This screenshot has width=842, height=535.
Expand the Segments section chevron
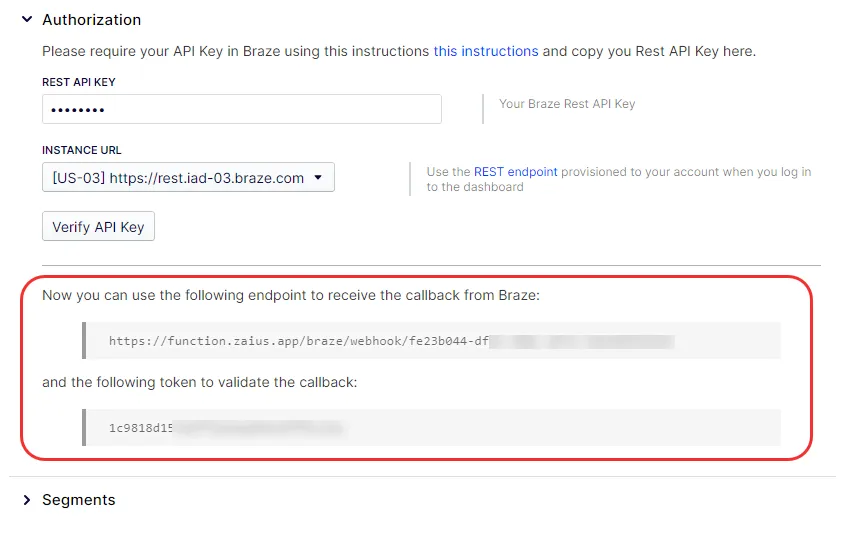point(27,500)
